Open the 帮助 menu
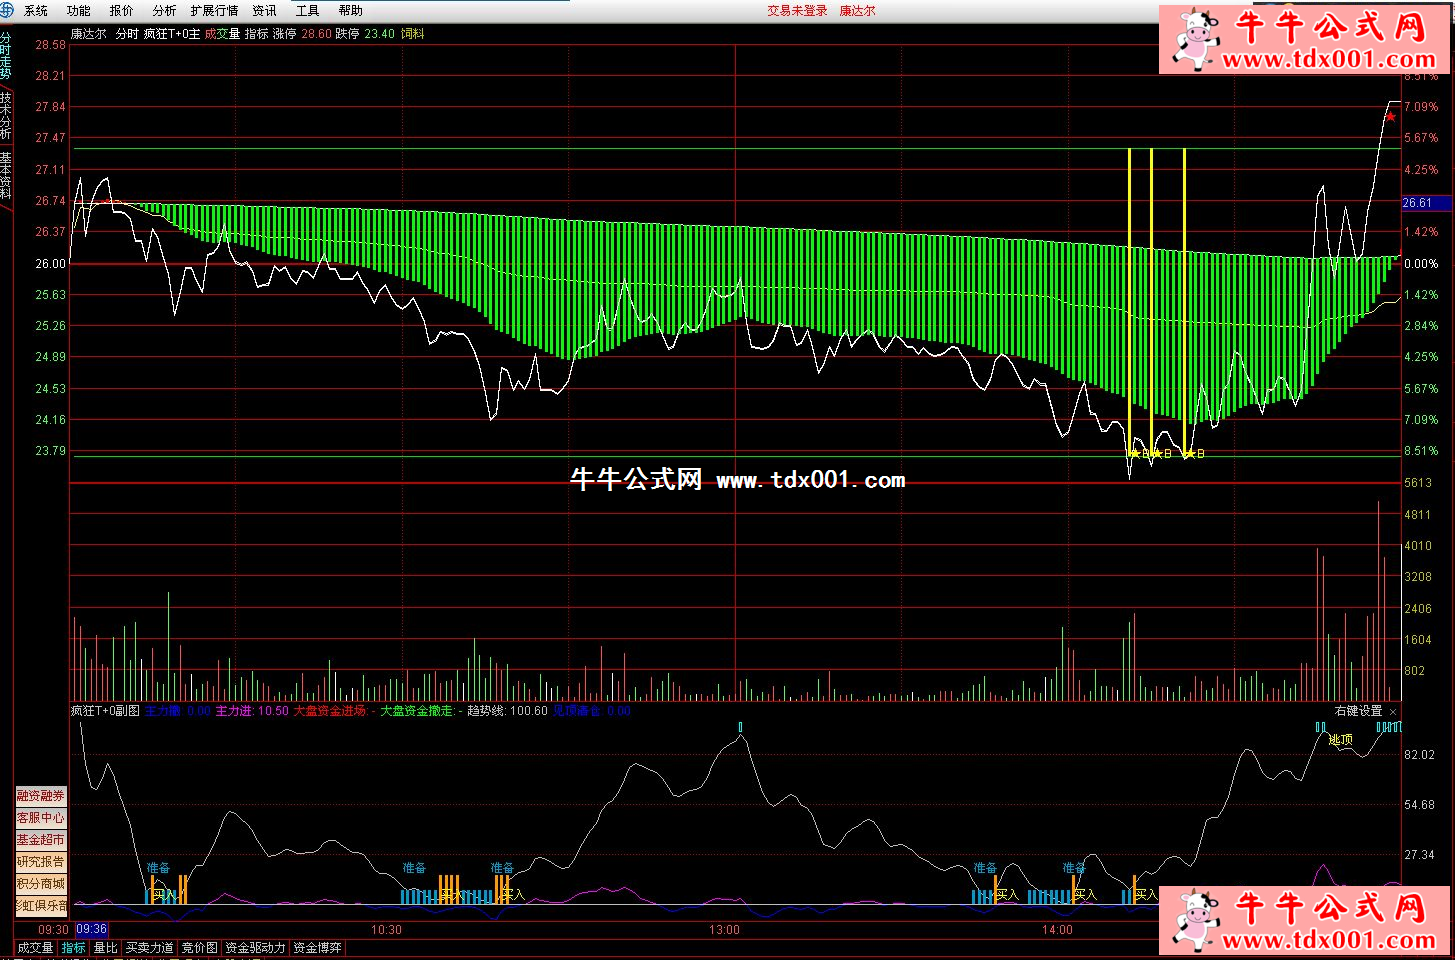1455x960 pixels. click(350, 11)
